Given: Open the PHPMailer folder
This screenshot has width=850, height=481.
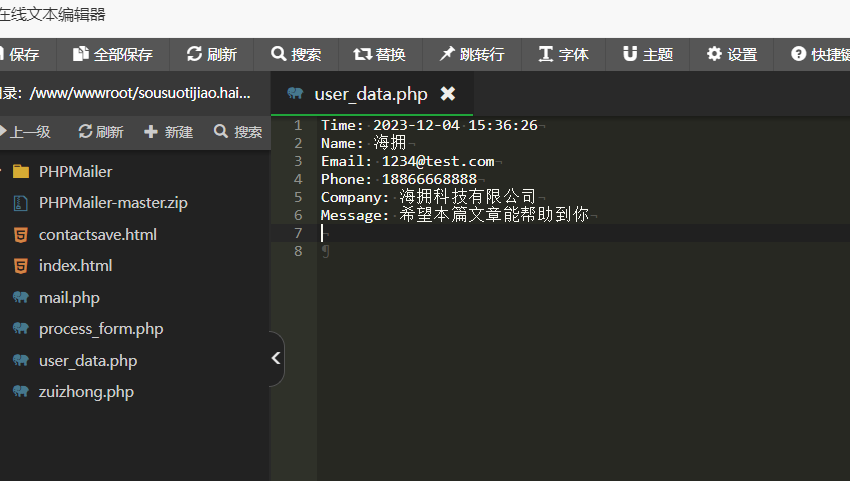Looking at the screenshot, I should click(75, 172).
